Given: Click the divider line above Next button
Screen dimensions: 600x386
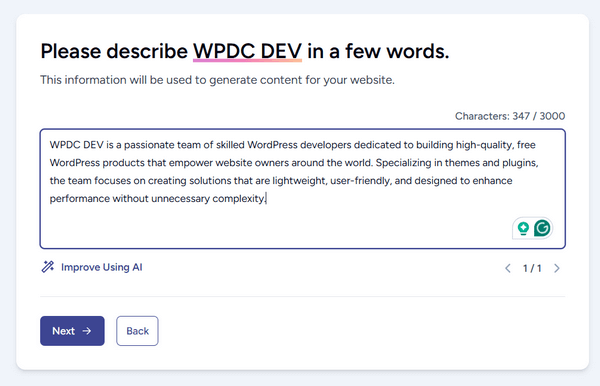Looking at the screenshot, I should click(x=303, y=296).
